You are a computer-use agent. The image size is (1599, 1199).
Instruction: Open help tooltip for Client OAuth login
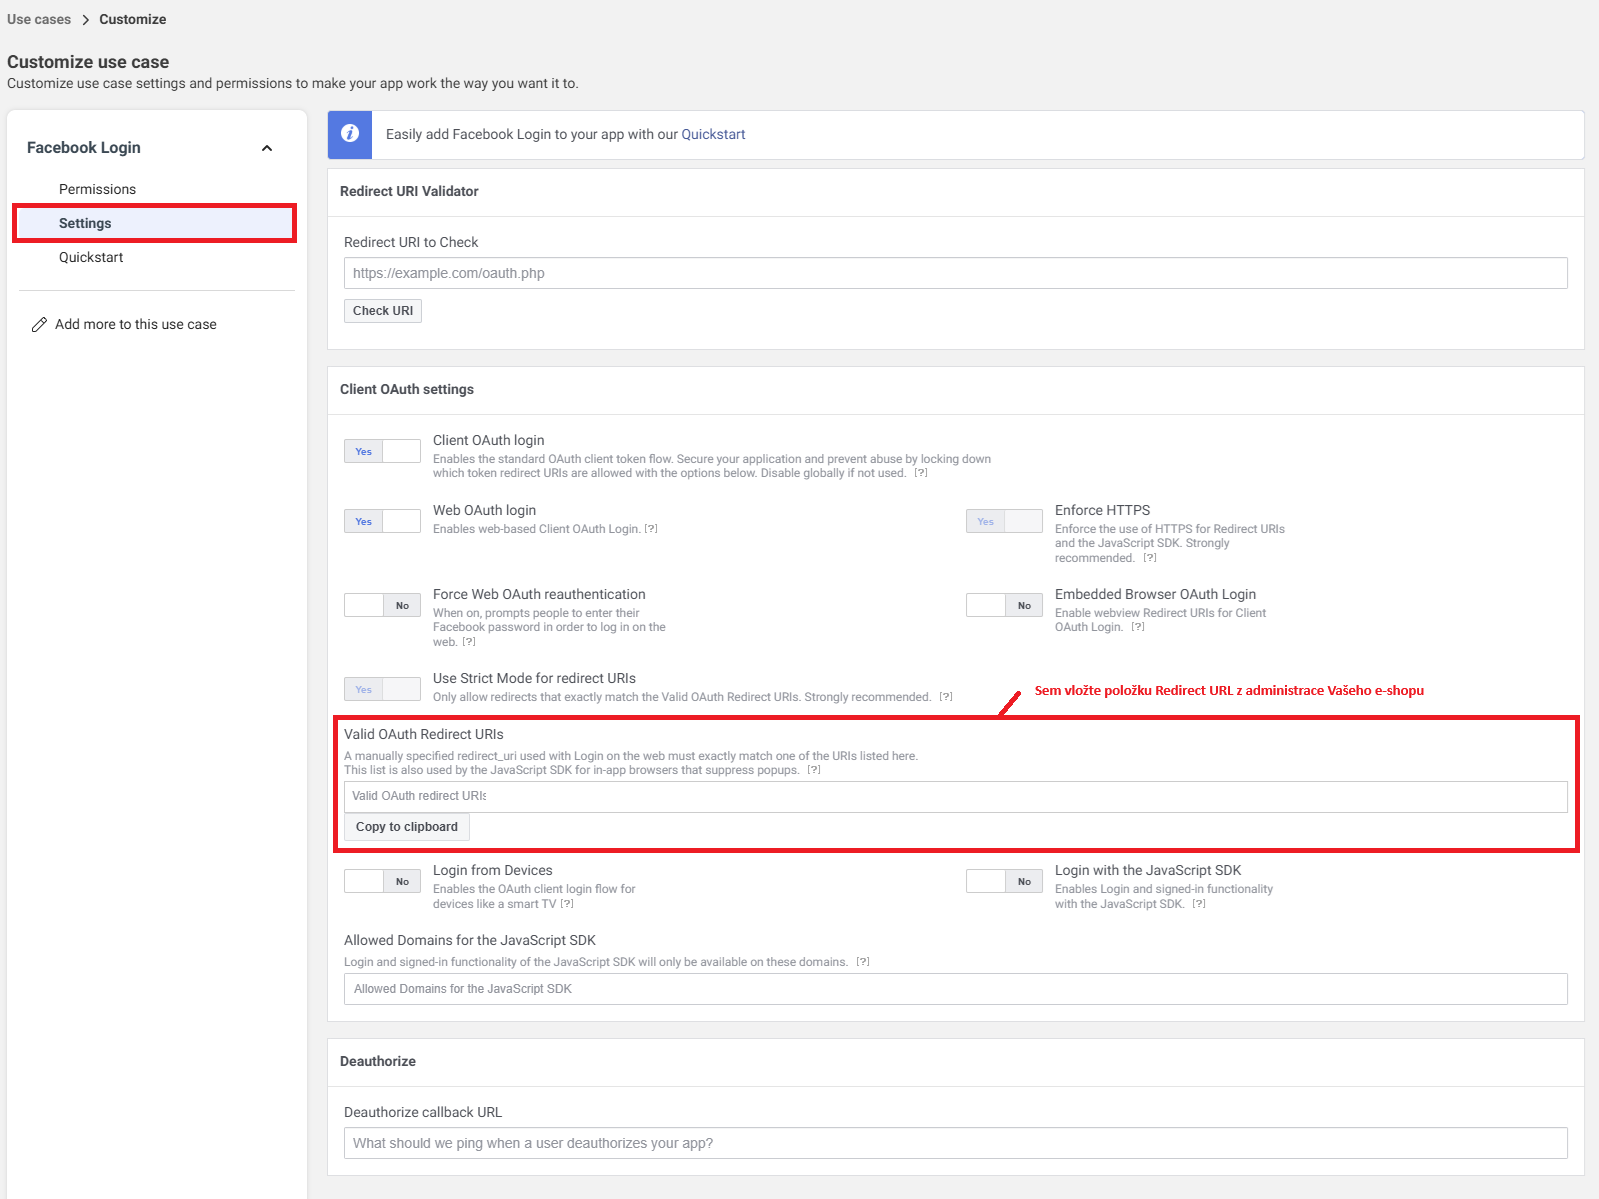pos(921,473)
